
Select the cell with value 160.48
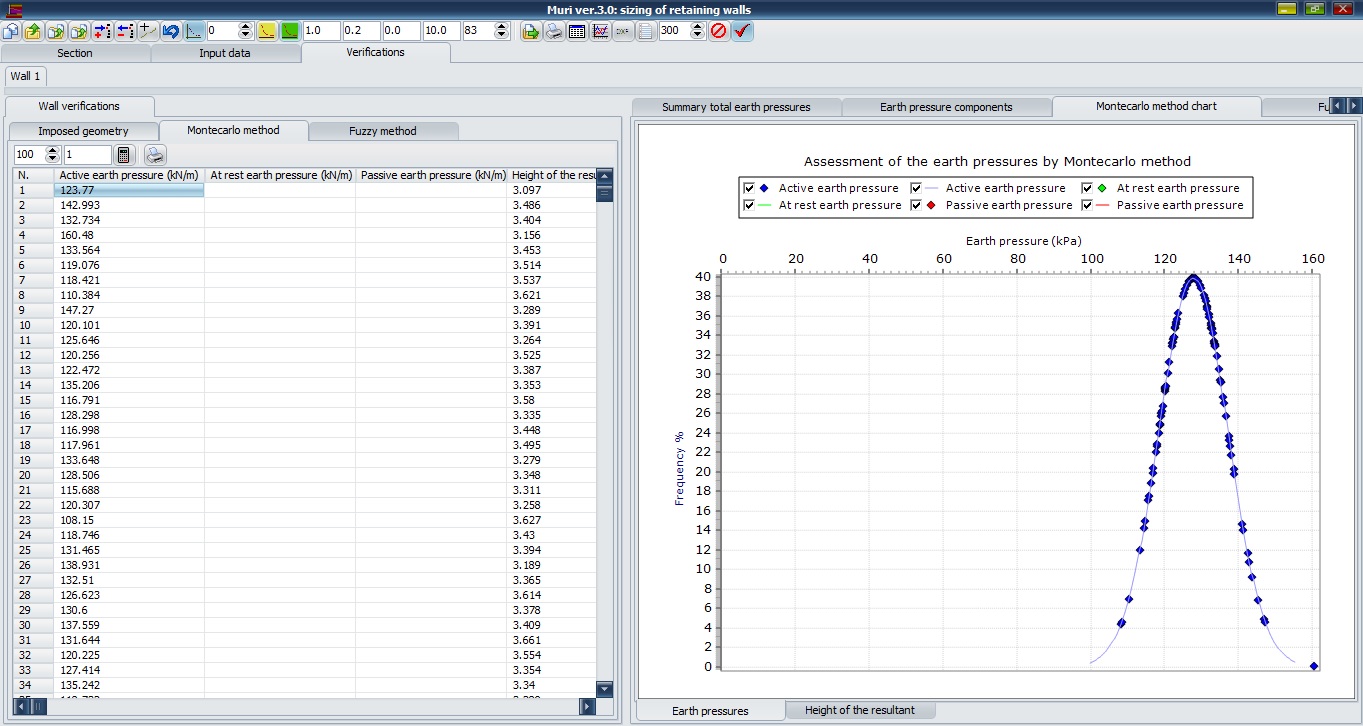tap(129, 235)
